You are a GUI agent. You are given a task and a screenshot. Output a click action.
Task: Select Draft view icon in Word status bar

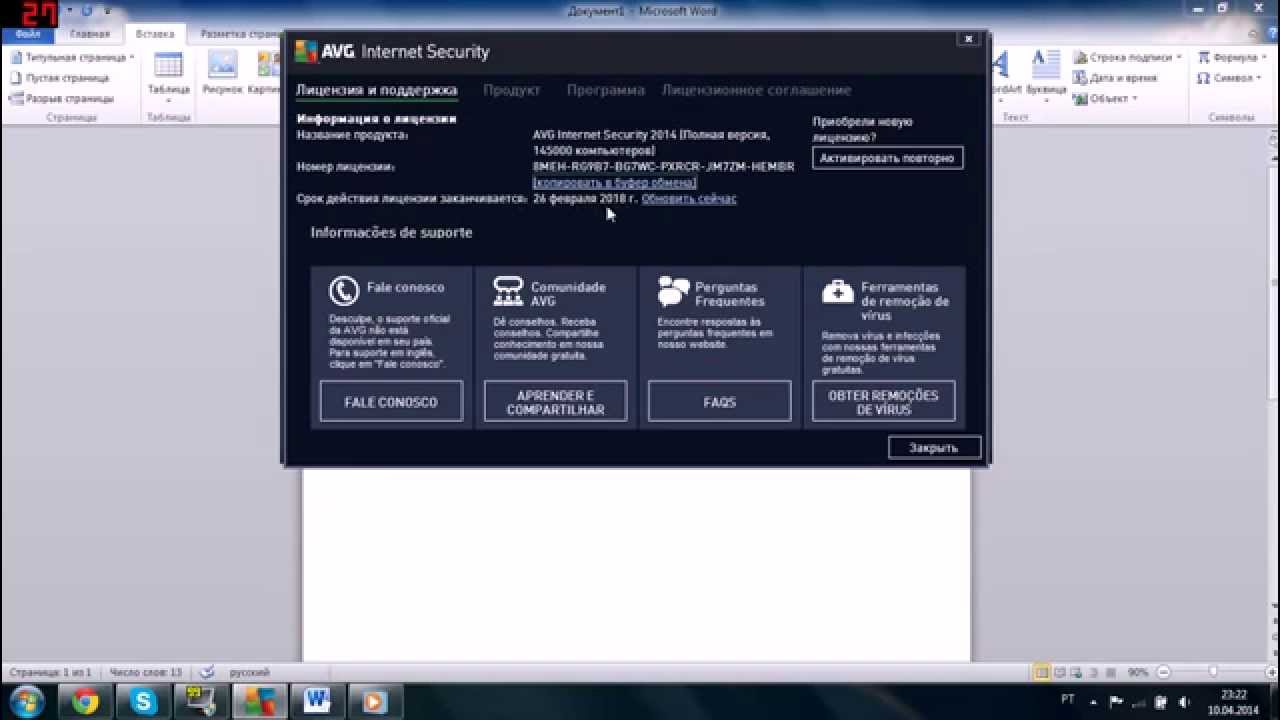pyautogui.click(x=1110, y=672)
